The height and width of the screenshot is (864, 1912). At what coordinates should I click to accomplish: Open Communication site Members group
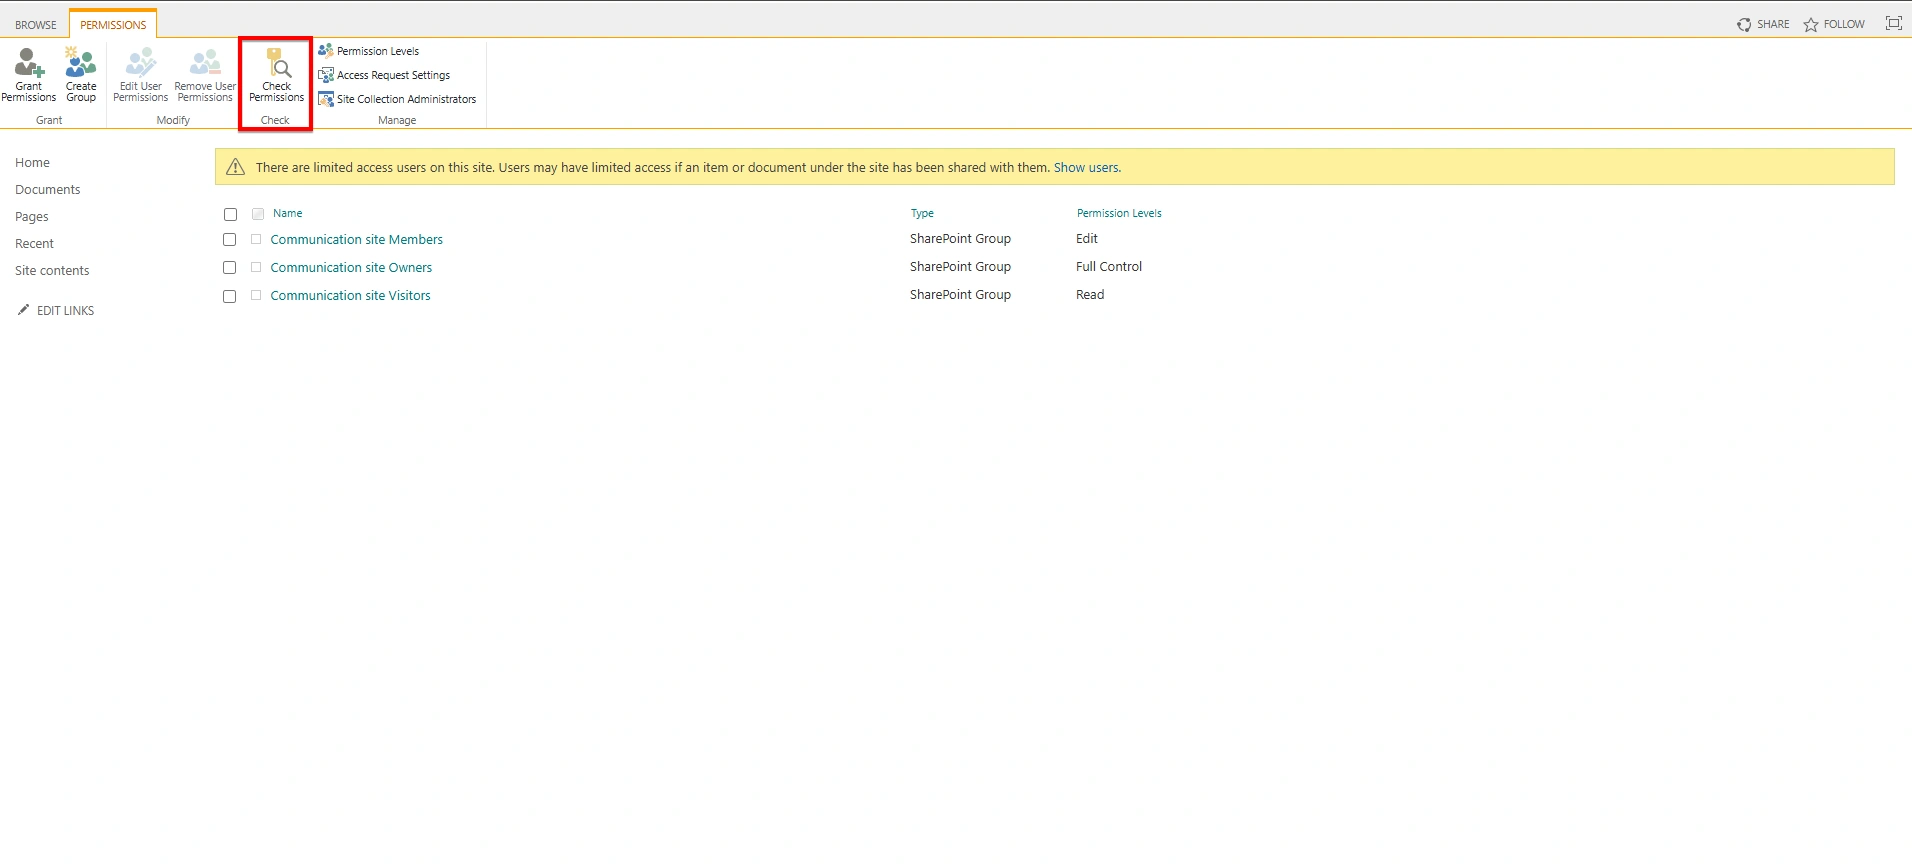356,239
